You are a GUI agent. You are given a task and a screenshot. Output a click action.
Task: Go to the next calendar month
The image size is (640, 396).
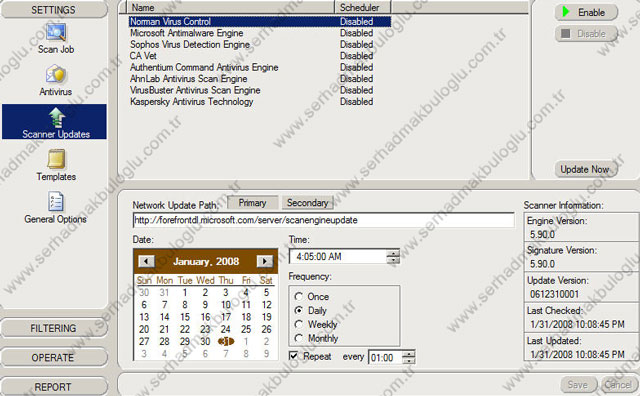(264, 261)
